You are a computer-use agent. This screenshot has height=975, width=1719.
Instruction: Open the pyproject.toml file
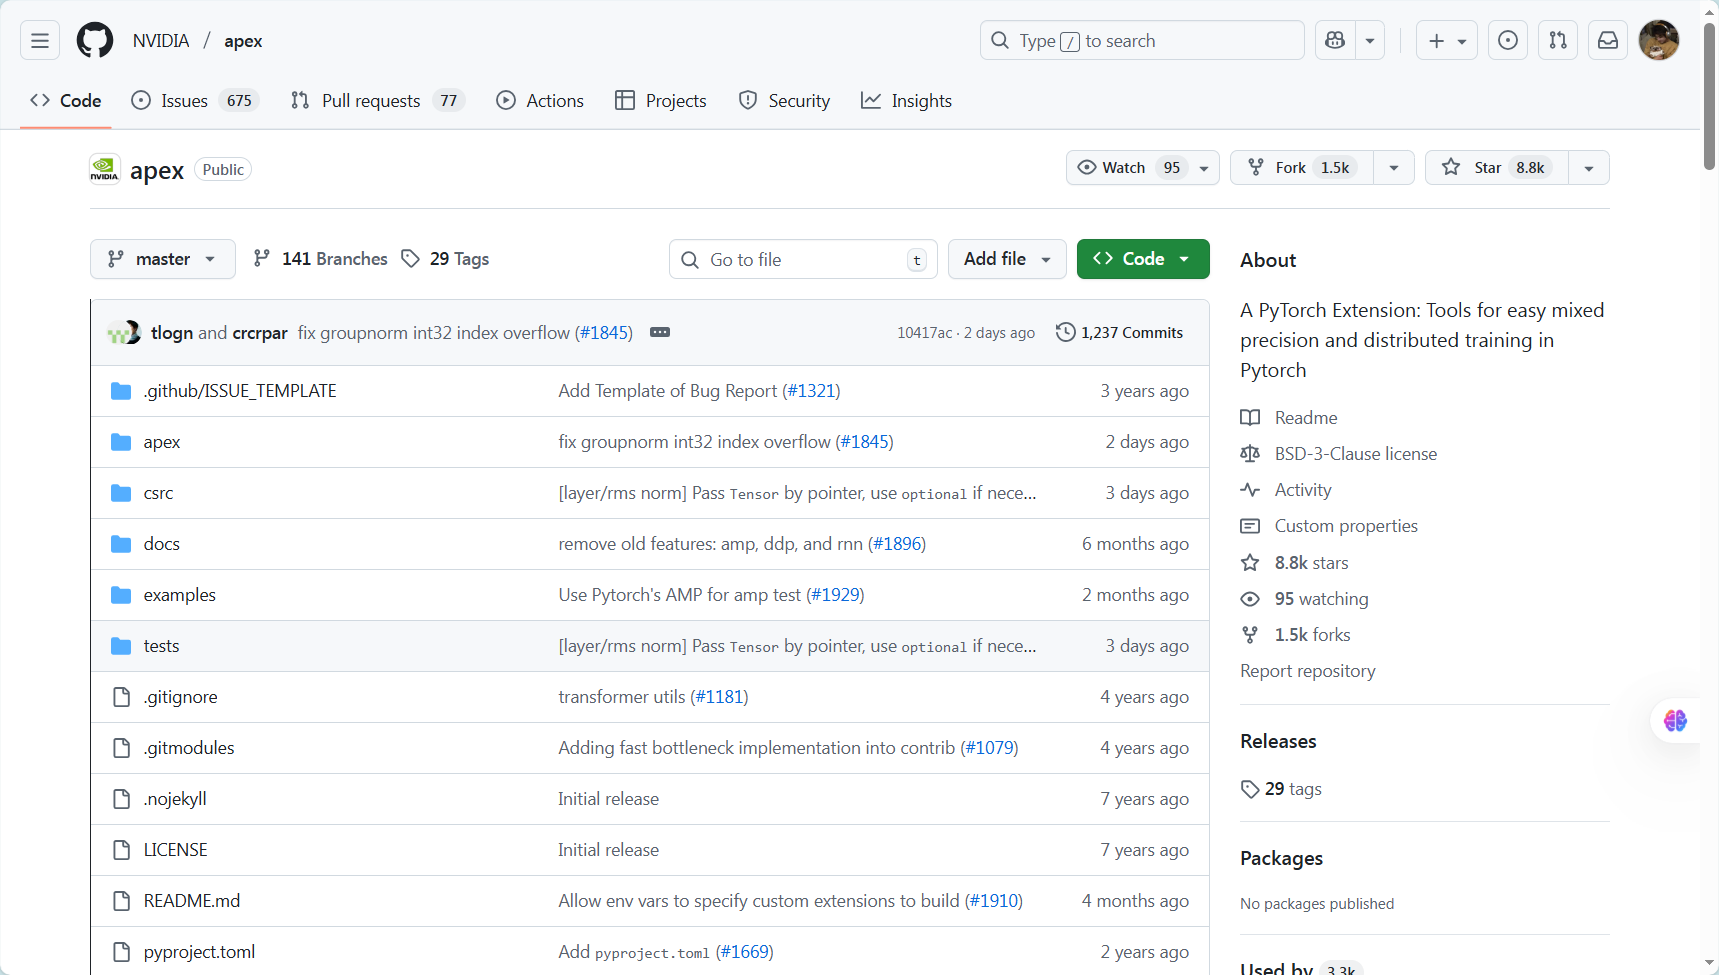(199, 952)
